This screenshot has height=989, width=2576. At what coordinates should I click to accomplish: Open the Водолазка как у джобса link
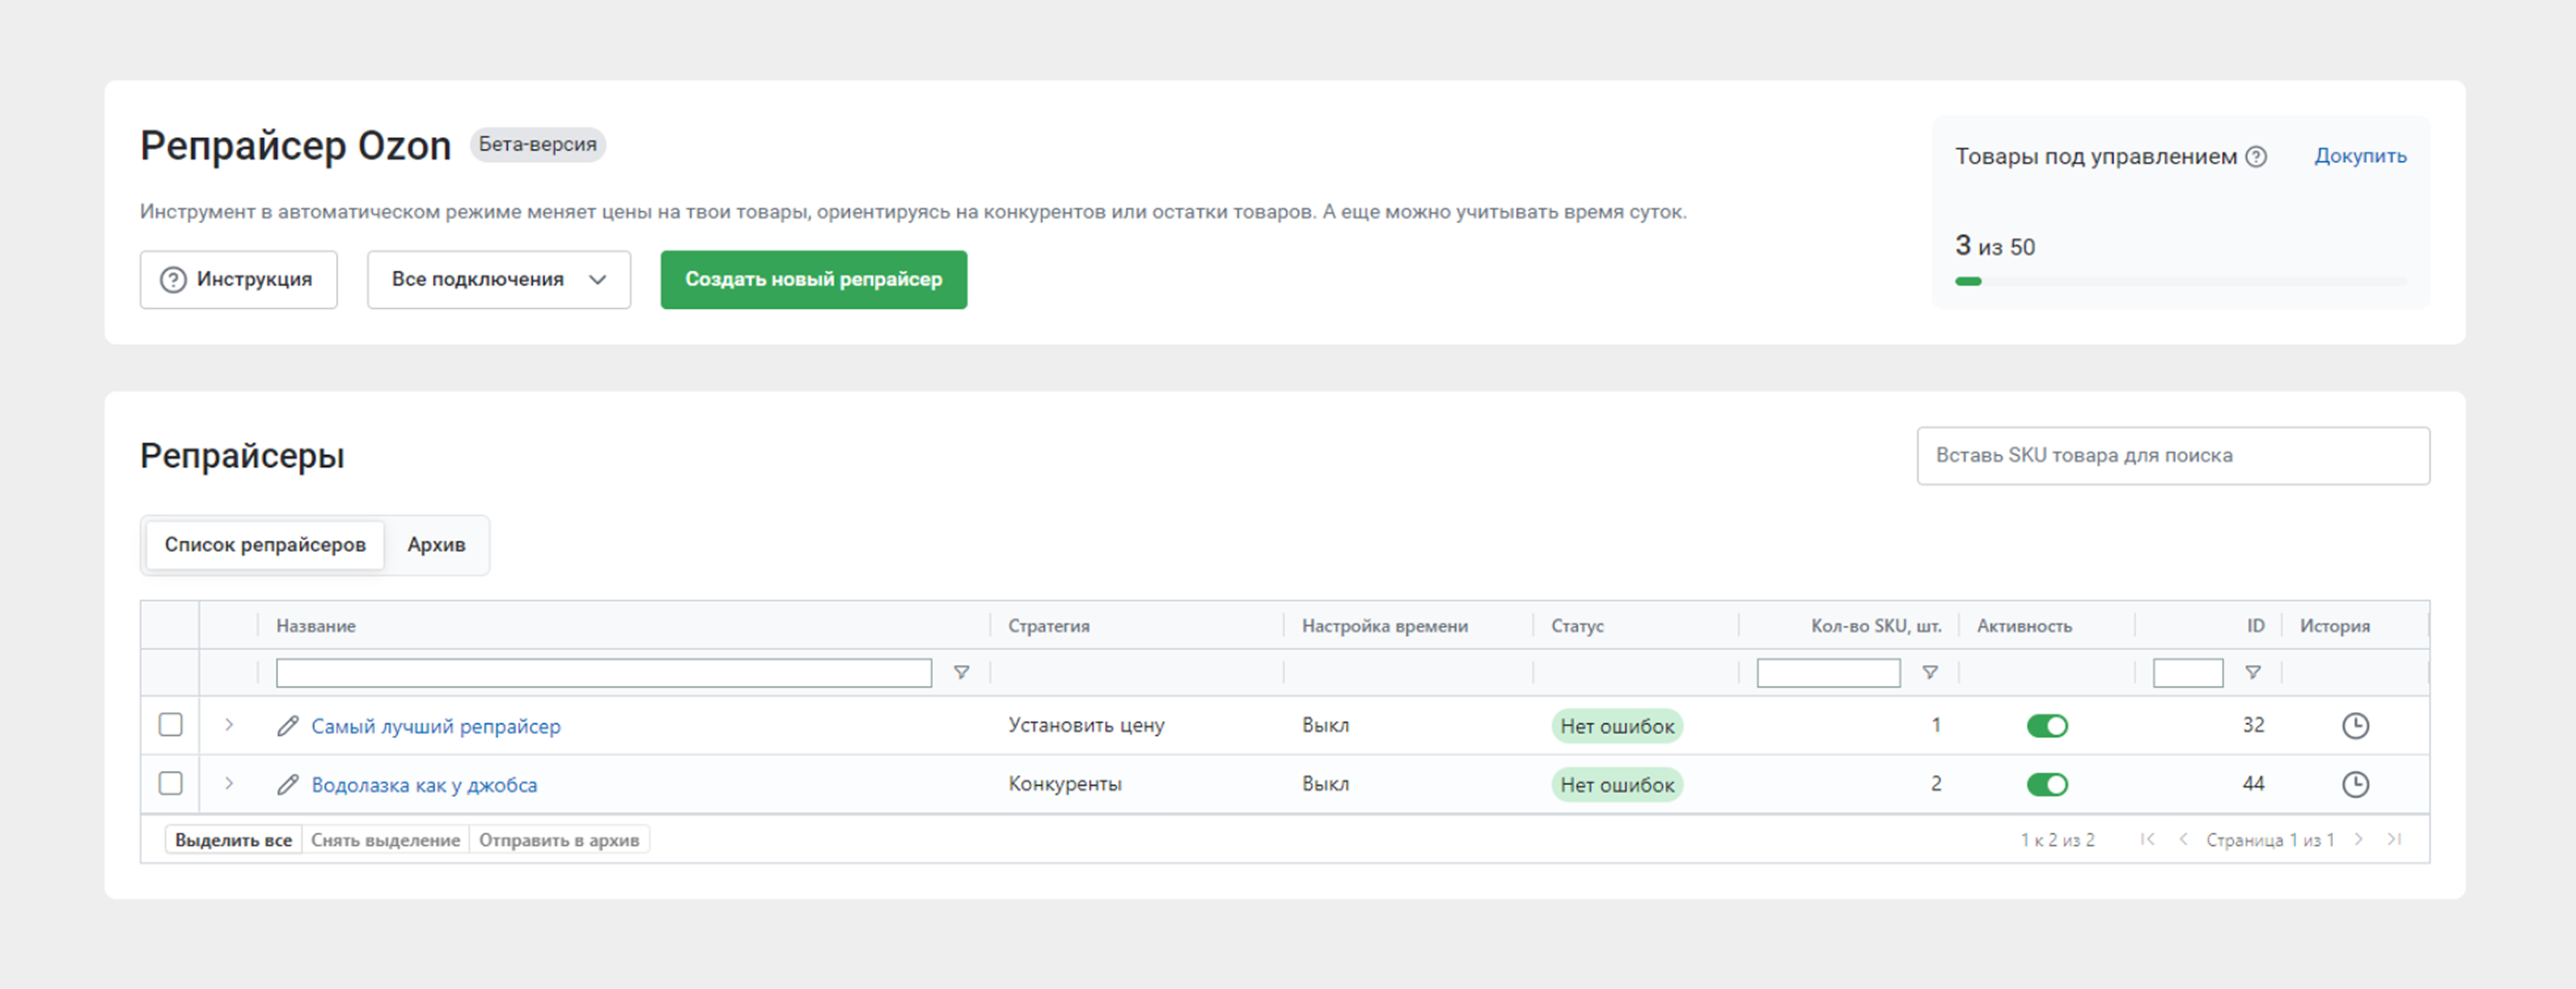(x=424, y=786)
